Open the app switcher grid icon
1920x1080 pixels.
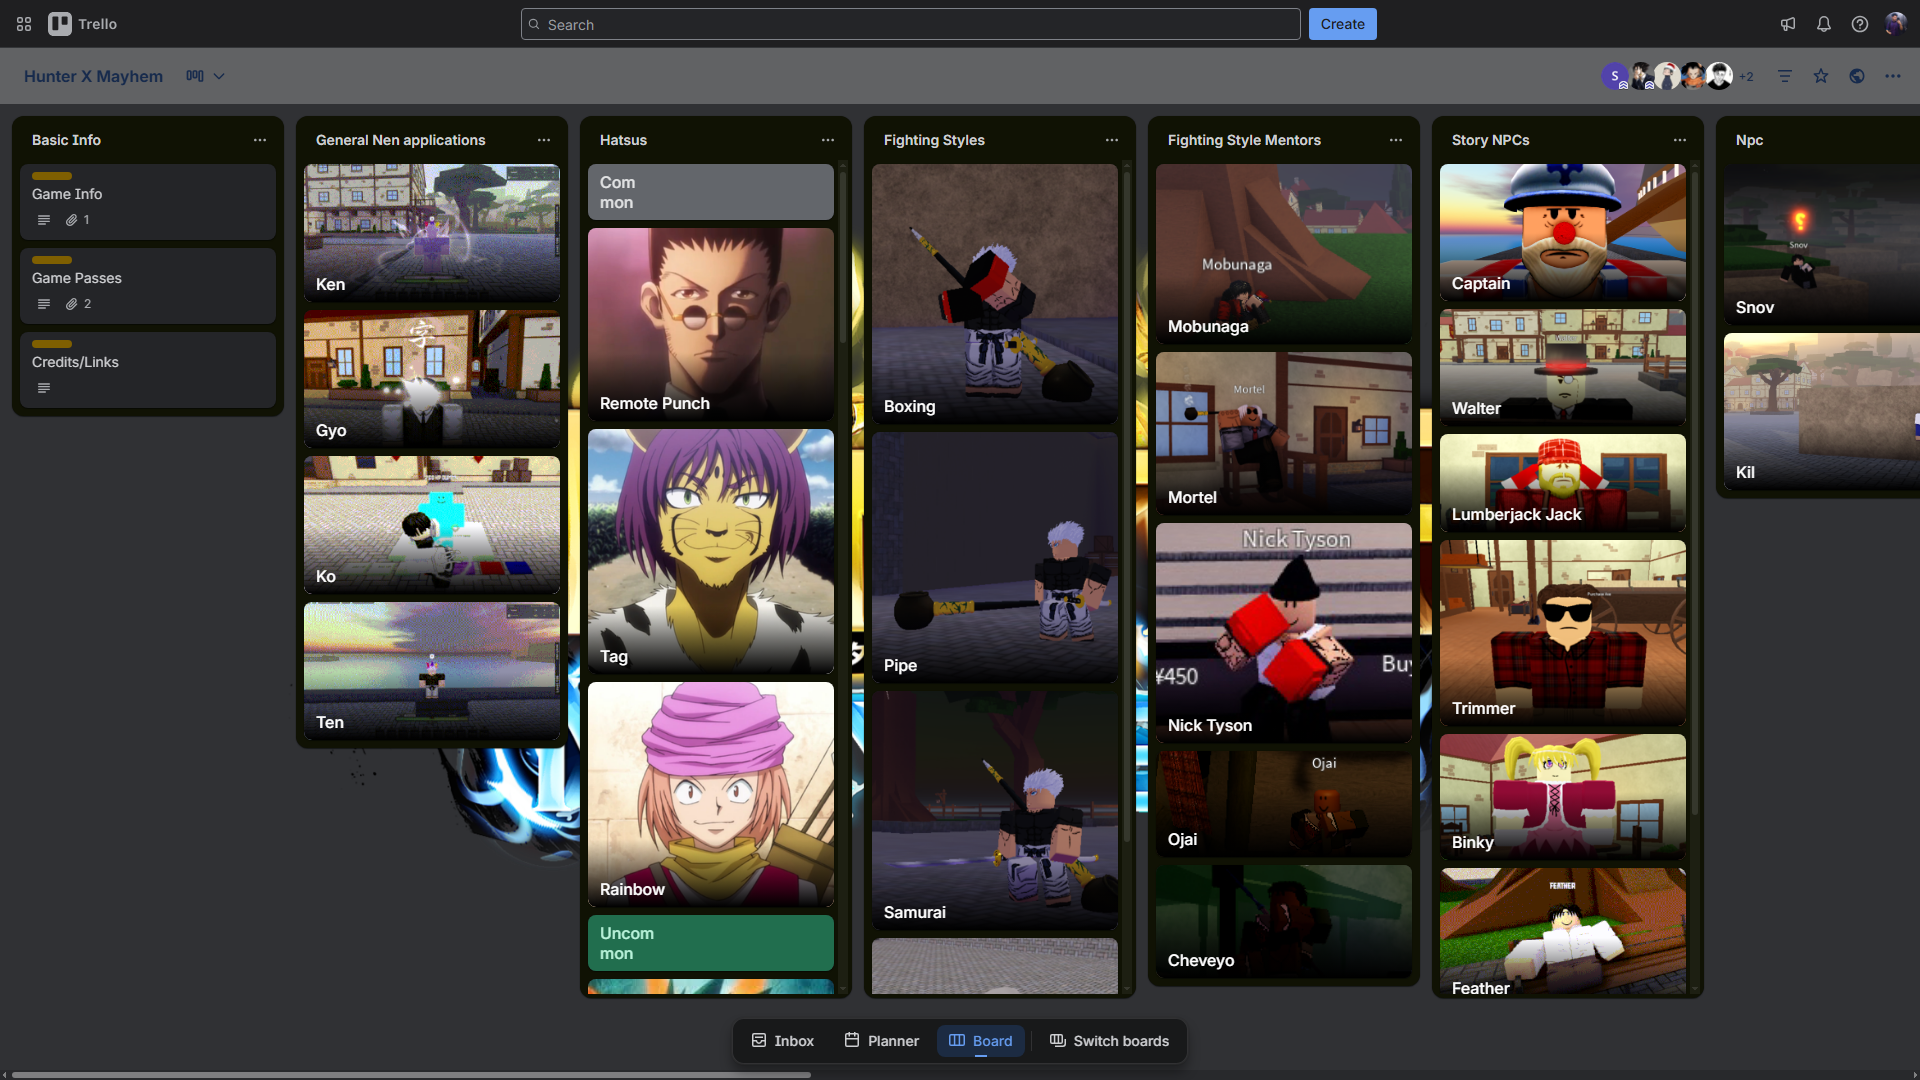coord(24,24)
